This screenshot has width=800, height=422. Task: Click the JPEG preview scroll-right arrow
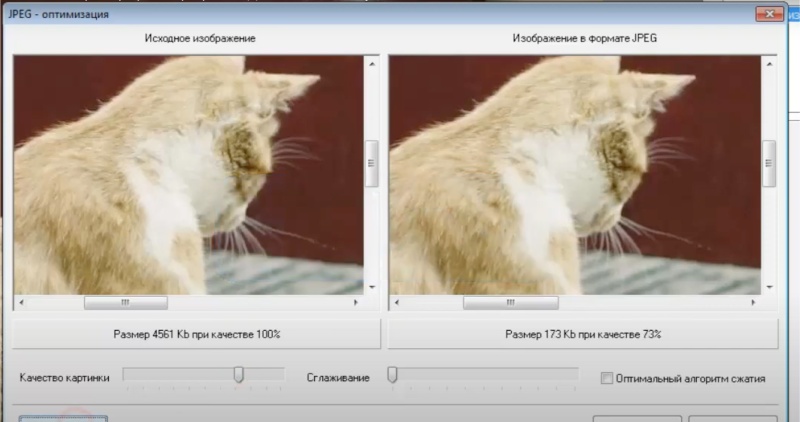(753, 303)
